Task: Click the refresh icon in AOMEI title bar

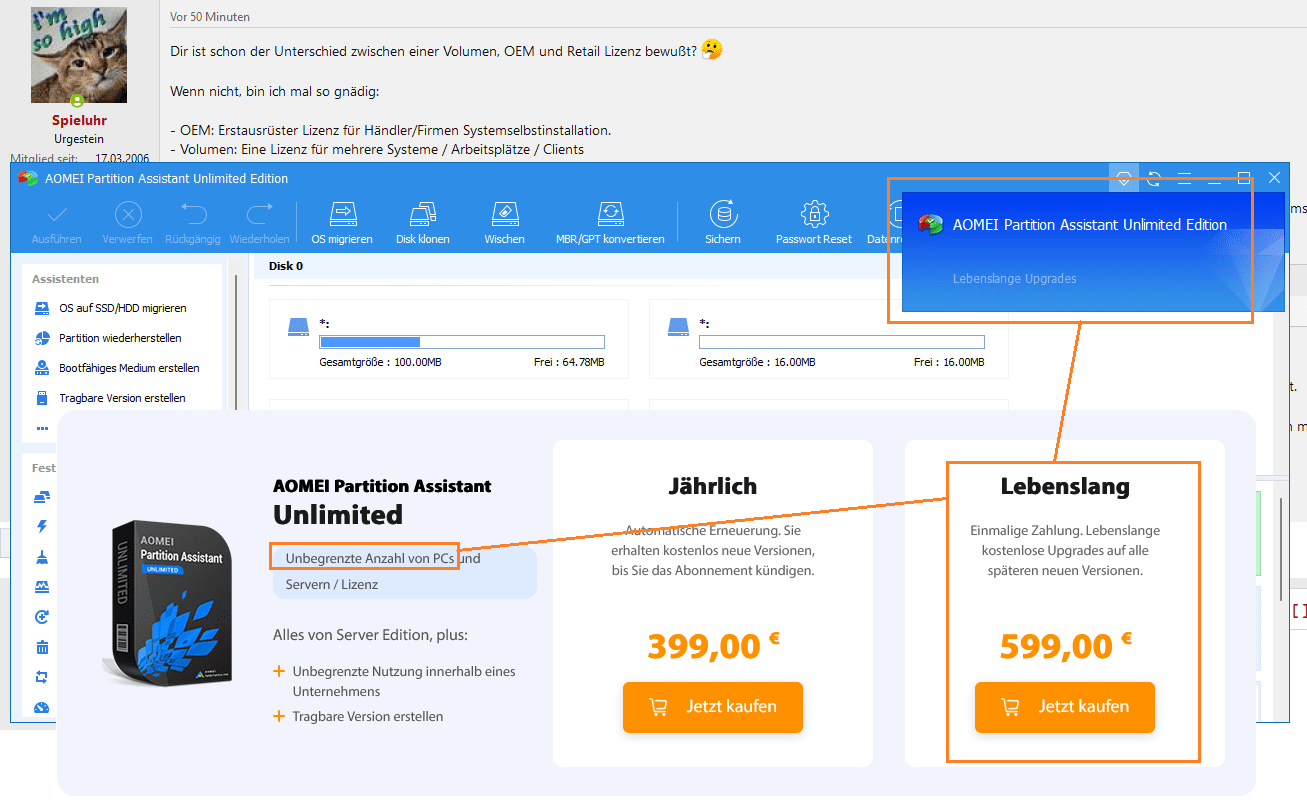Action: tap(1154, 178)
